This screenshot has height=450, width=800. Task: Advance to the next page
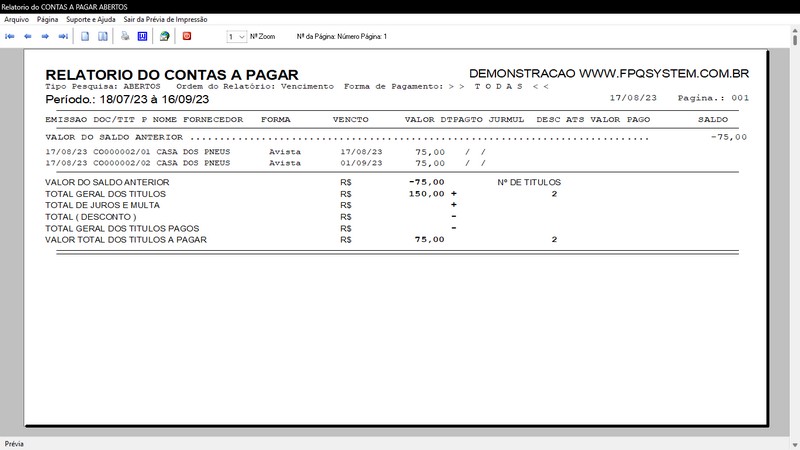[x=45, y=36]
